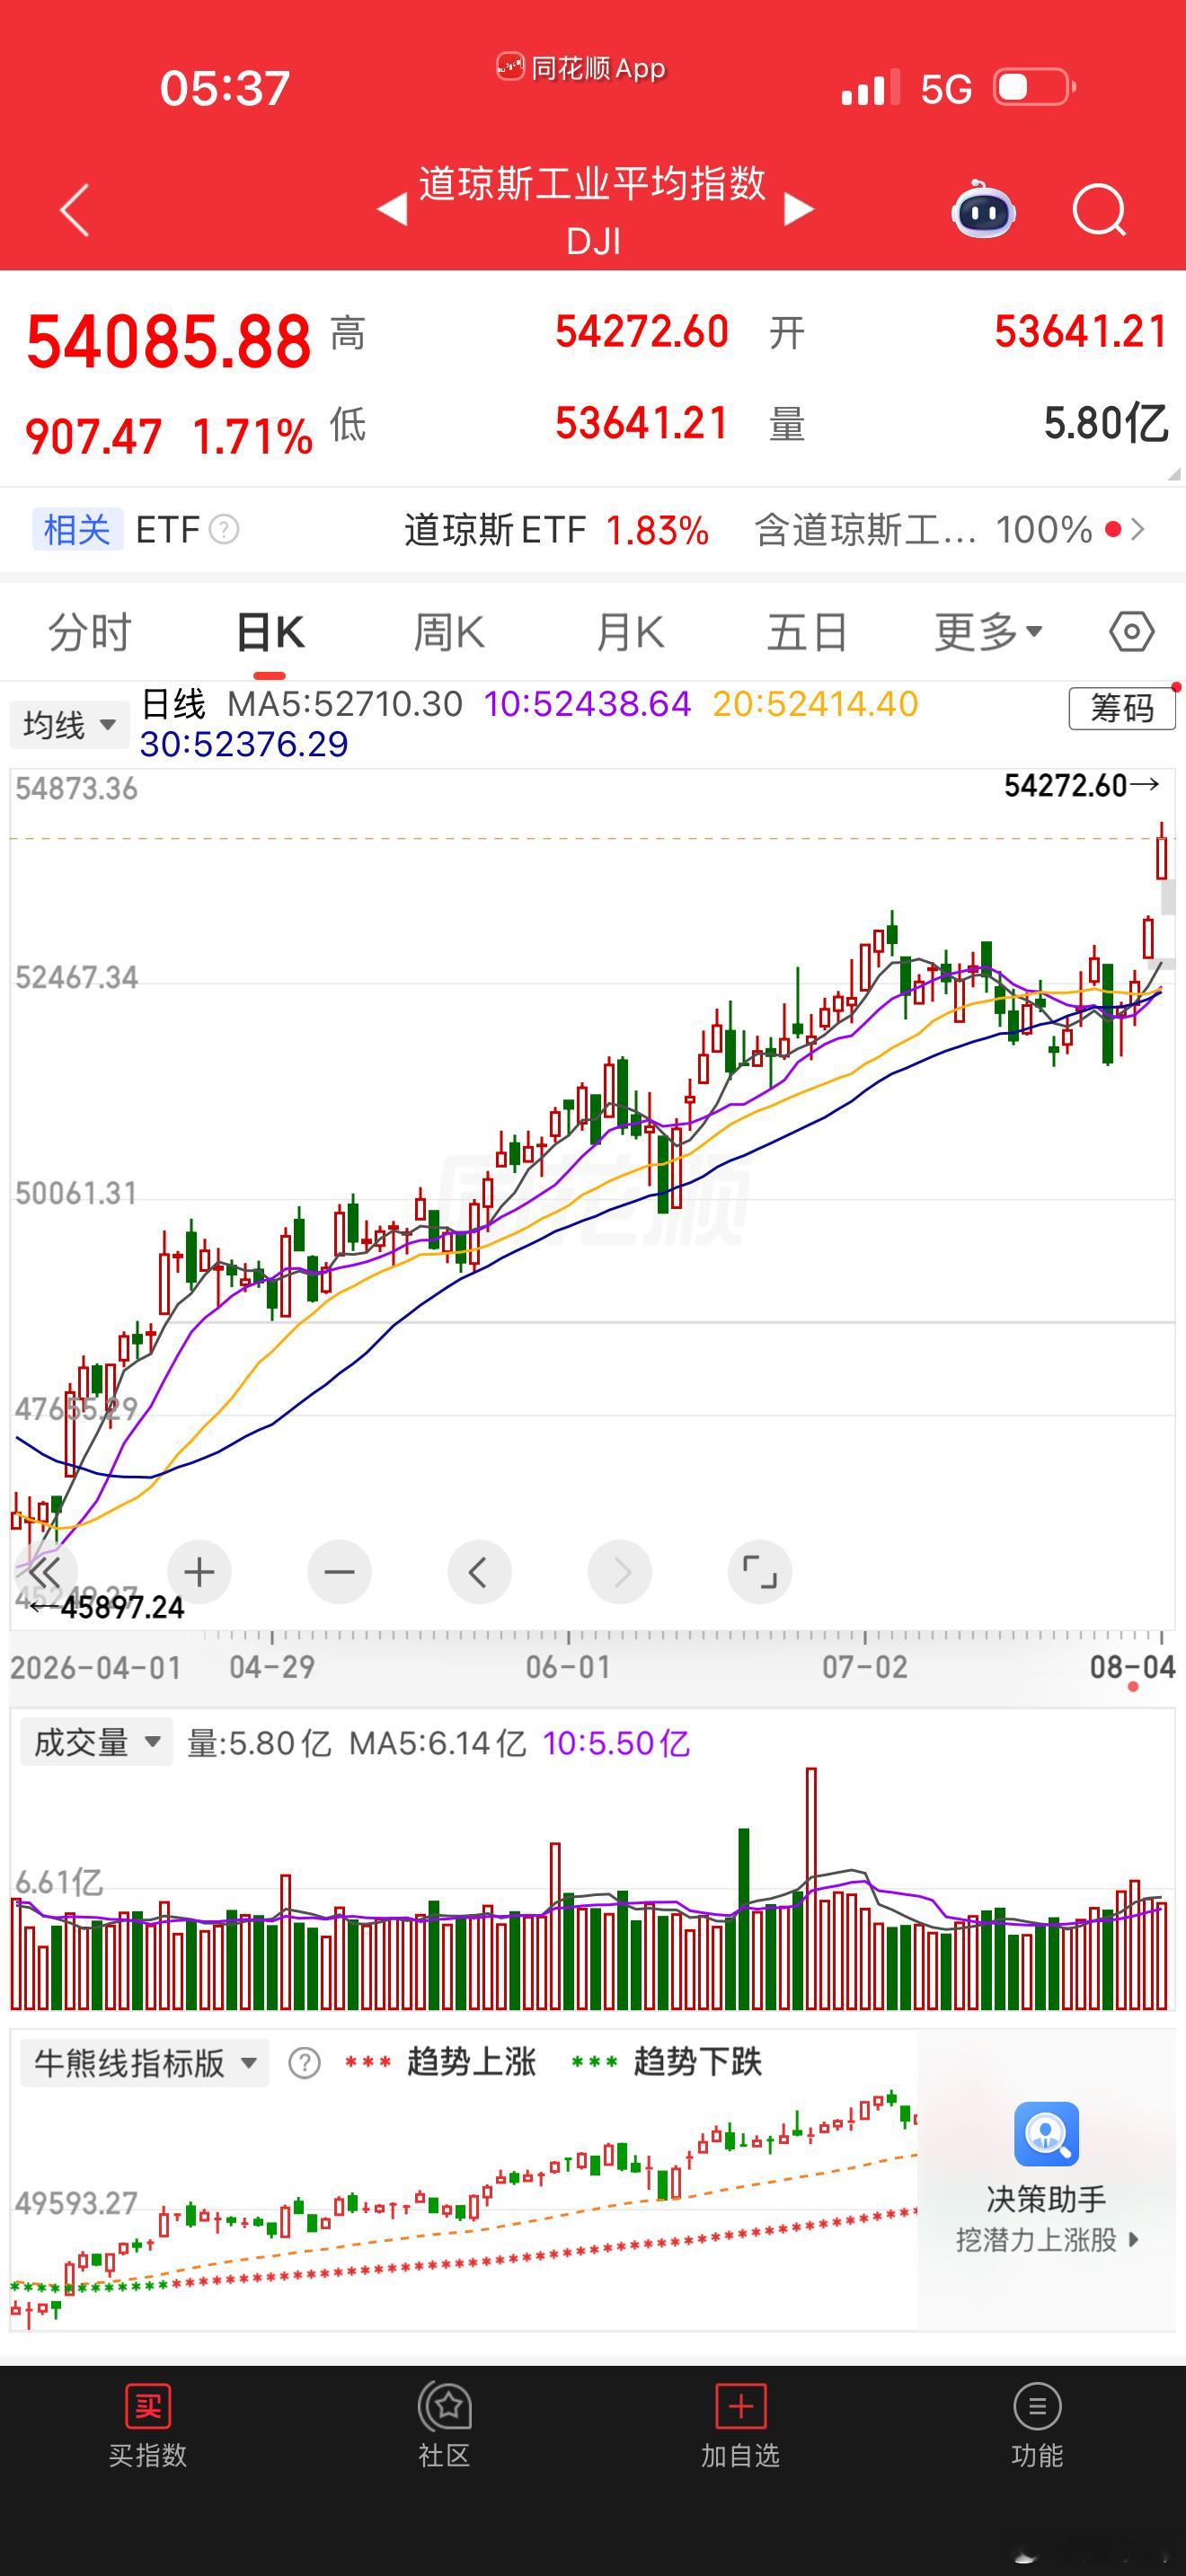Select the 日K tab
1186x2576 pixels.
click(270, 632)
